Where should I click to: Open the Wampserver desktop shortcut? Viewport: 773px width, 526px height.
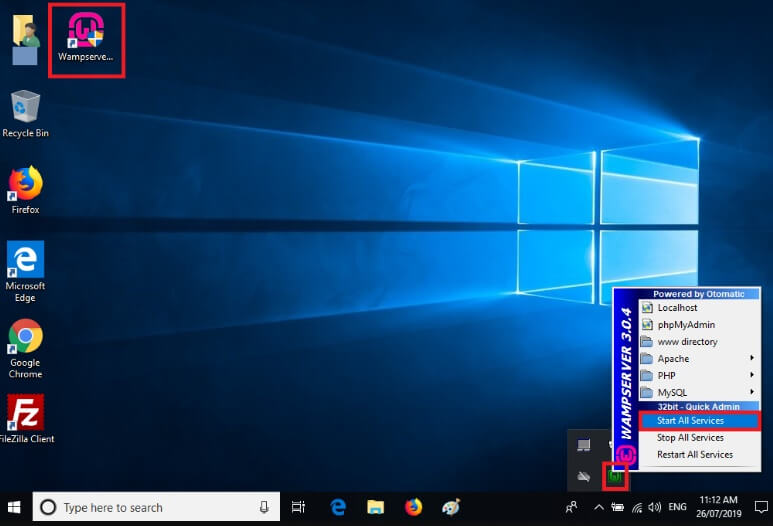point(86,38)
